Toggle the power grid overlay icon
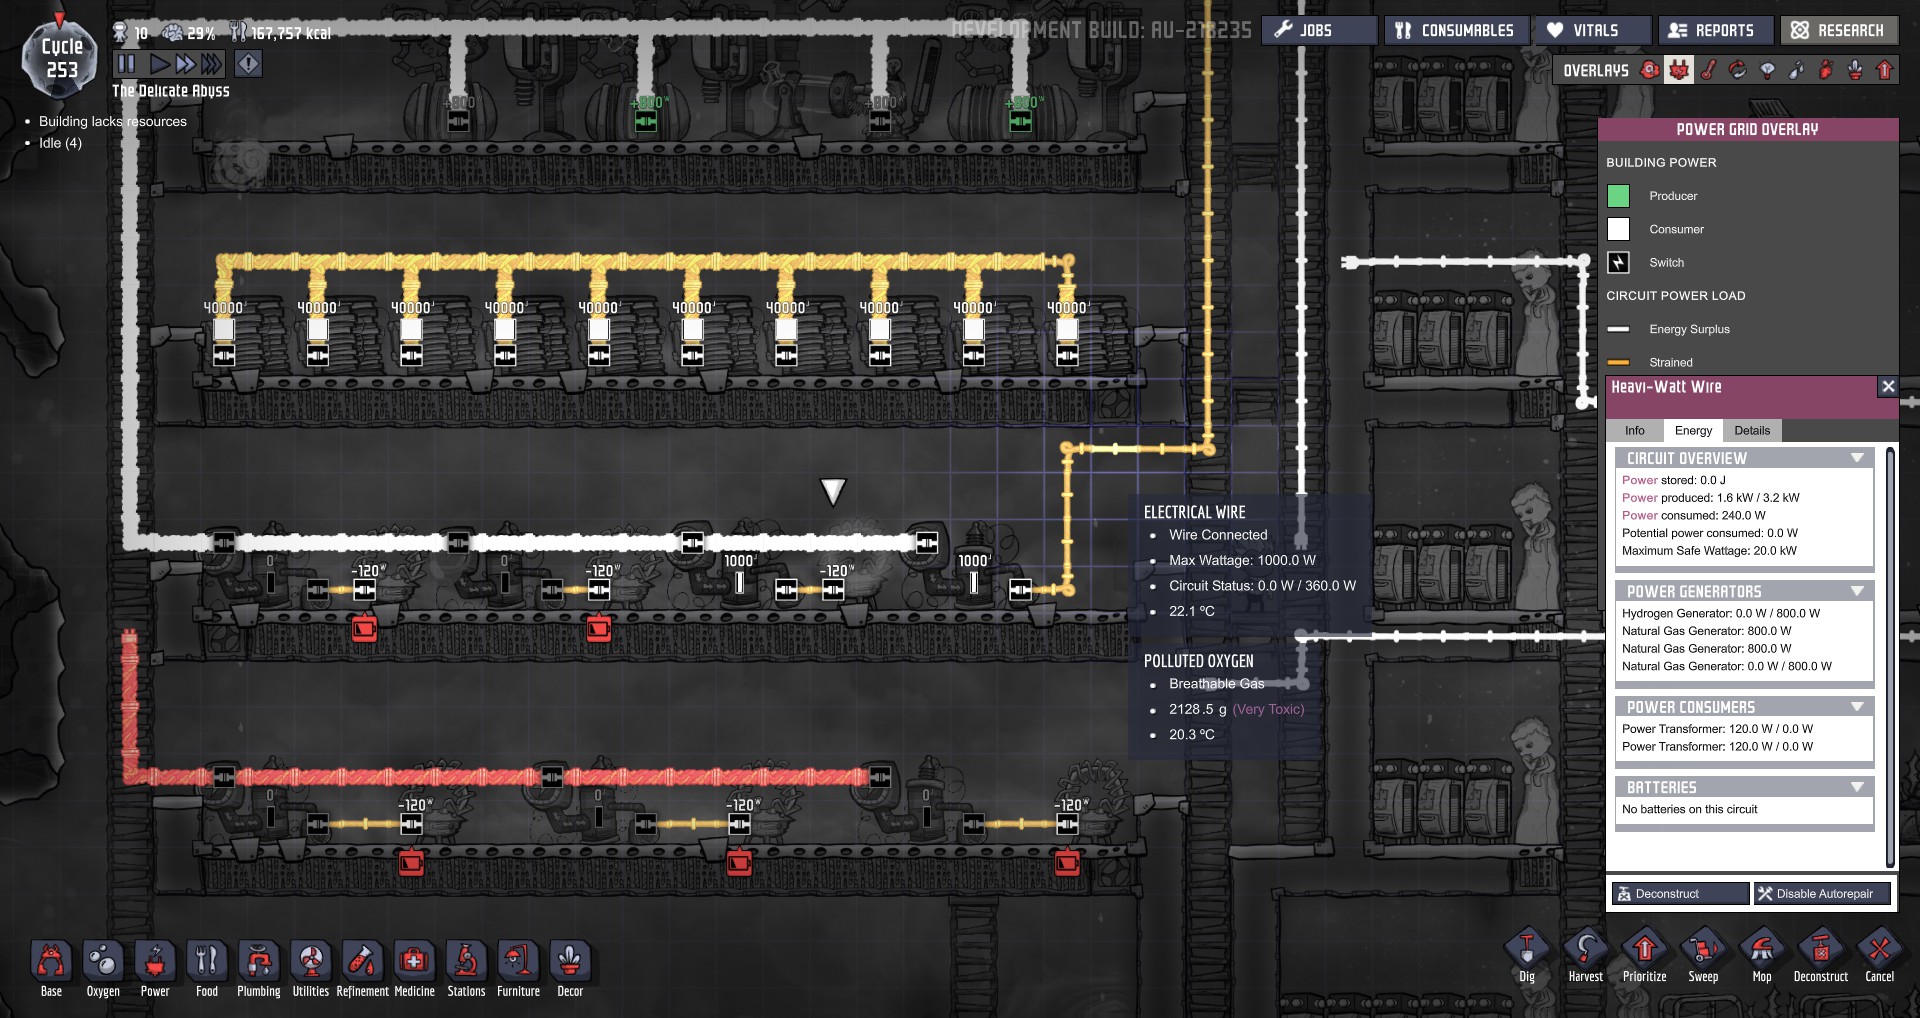The width and height of the screenshot is (1920, 1018). pos(1679,70)
